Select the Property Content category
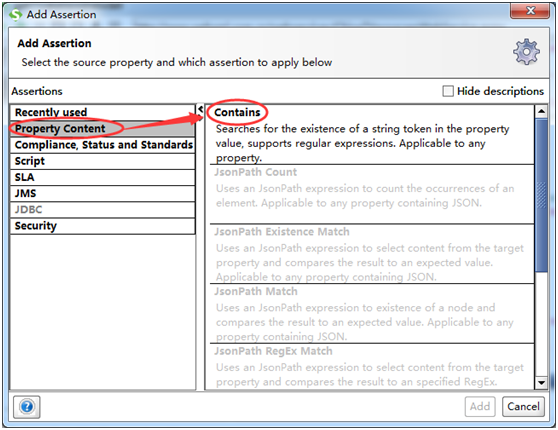Screen dimensions: 558x430 (x=102, y=129)
